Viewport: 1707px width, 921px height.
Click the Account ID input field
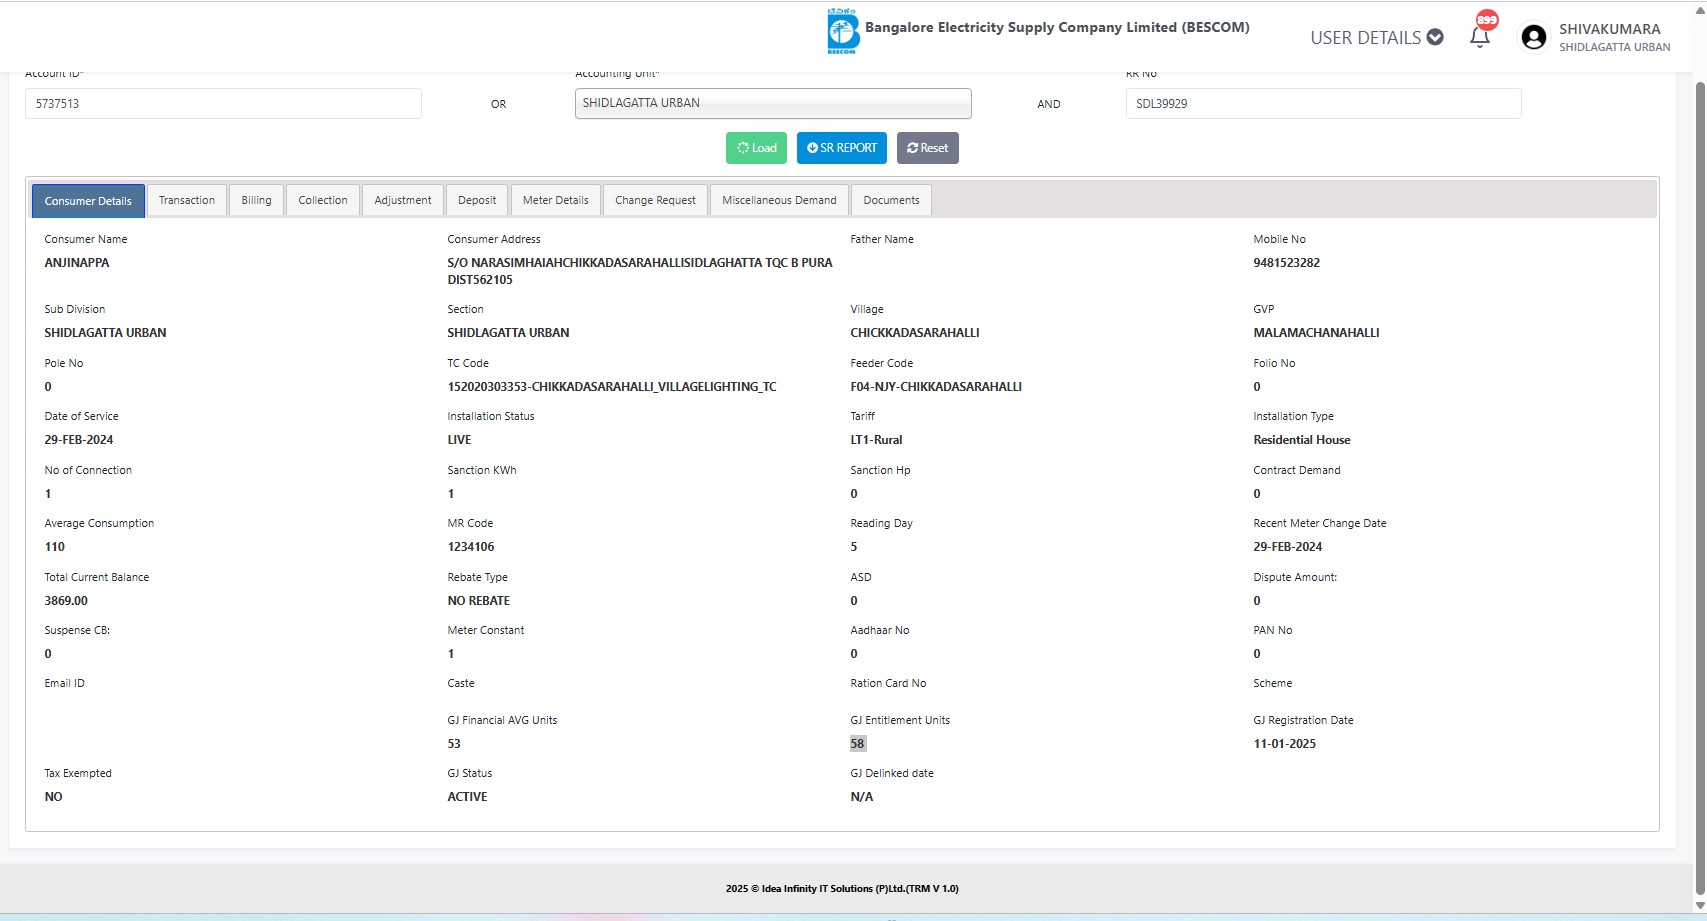pyautogui.click(x=223, y=103)
